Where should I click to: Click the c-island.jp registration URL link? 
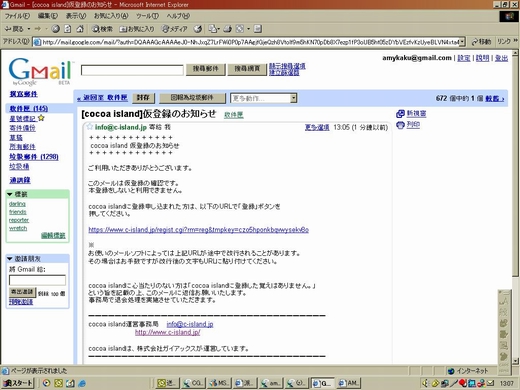click(x=198, y=230)
